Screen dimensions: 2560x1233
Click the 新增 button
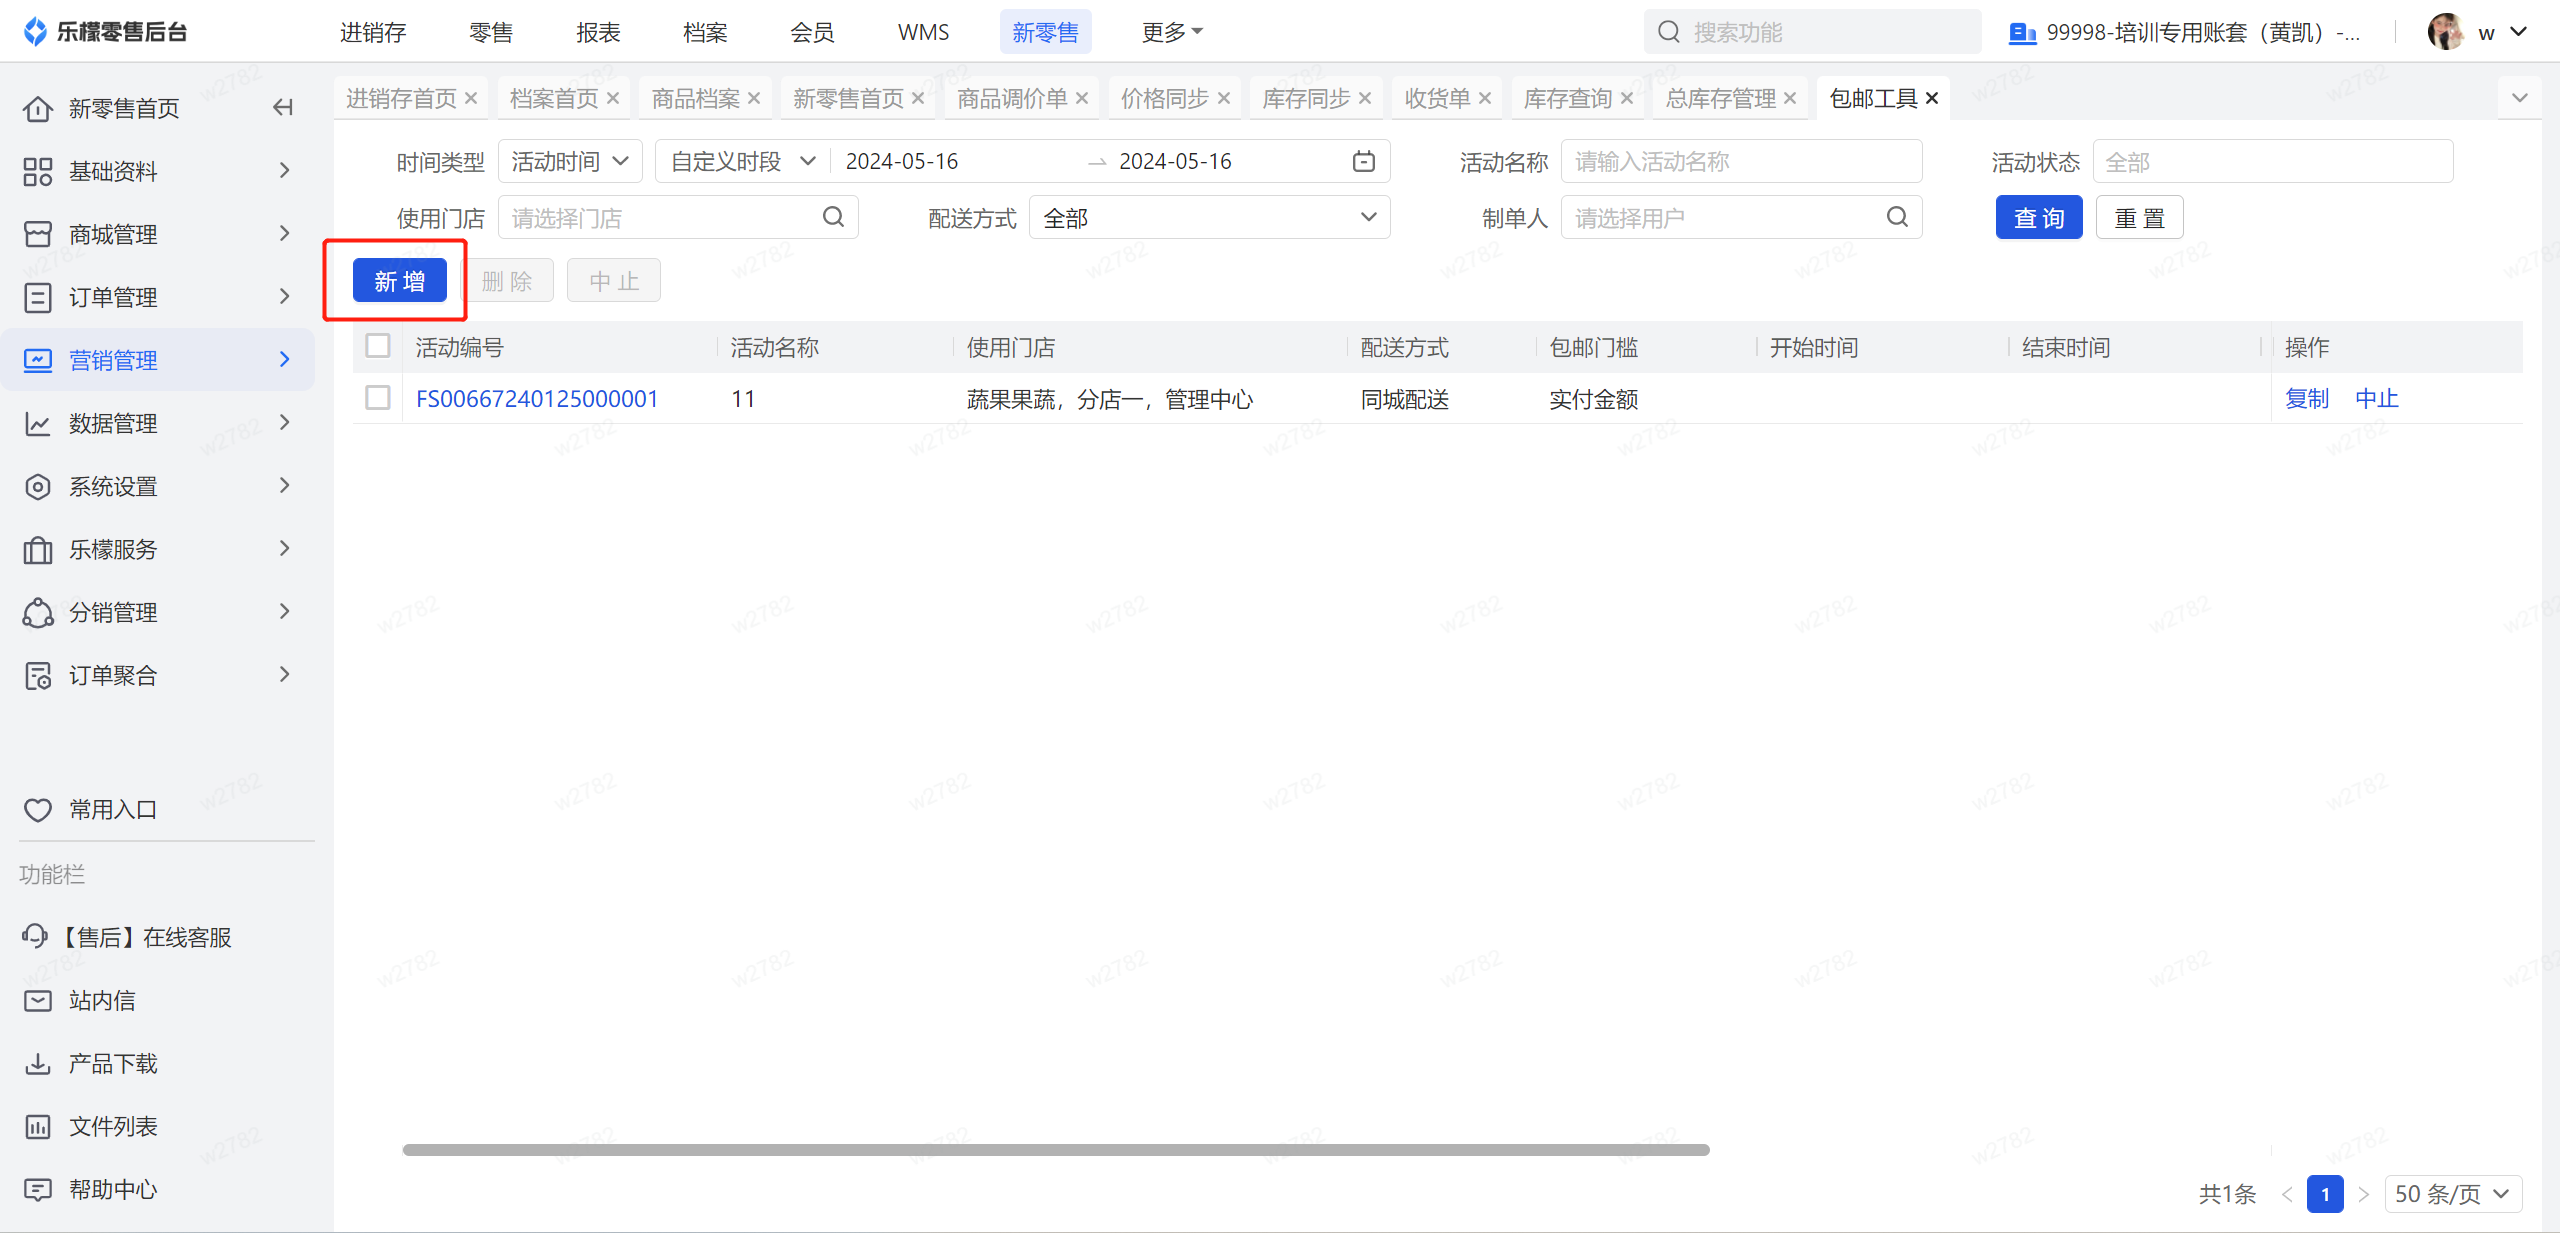tap(399, 280)
